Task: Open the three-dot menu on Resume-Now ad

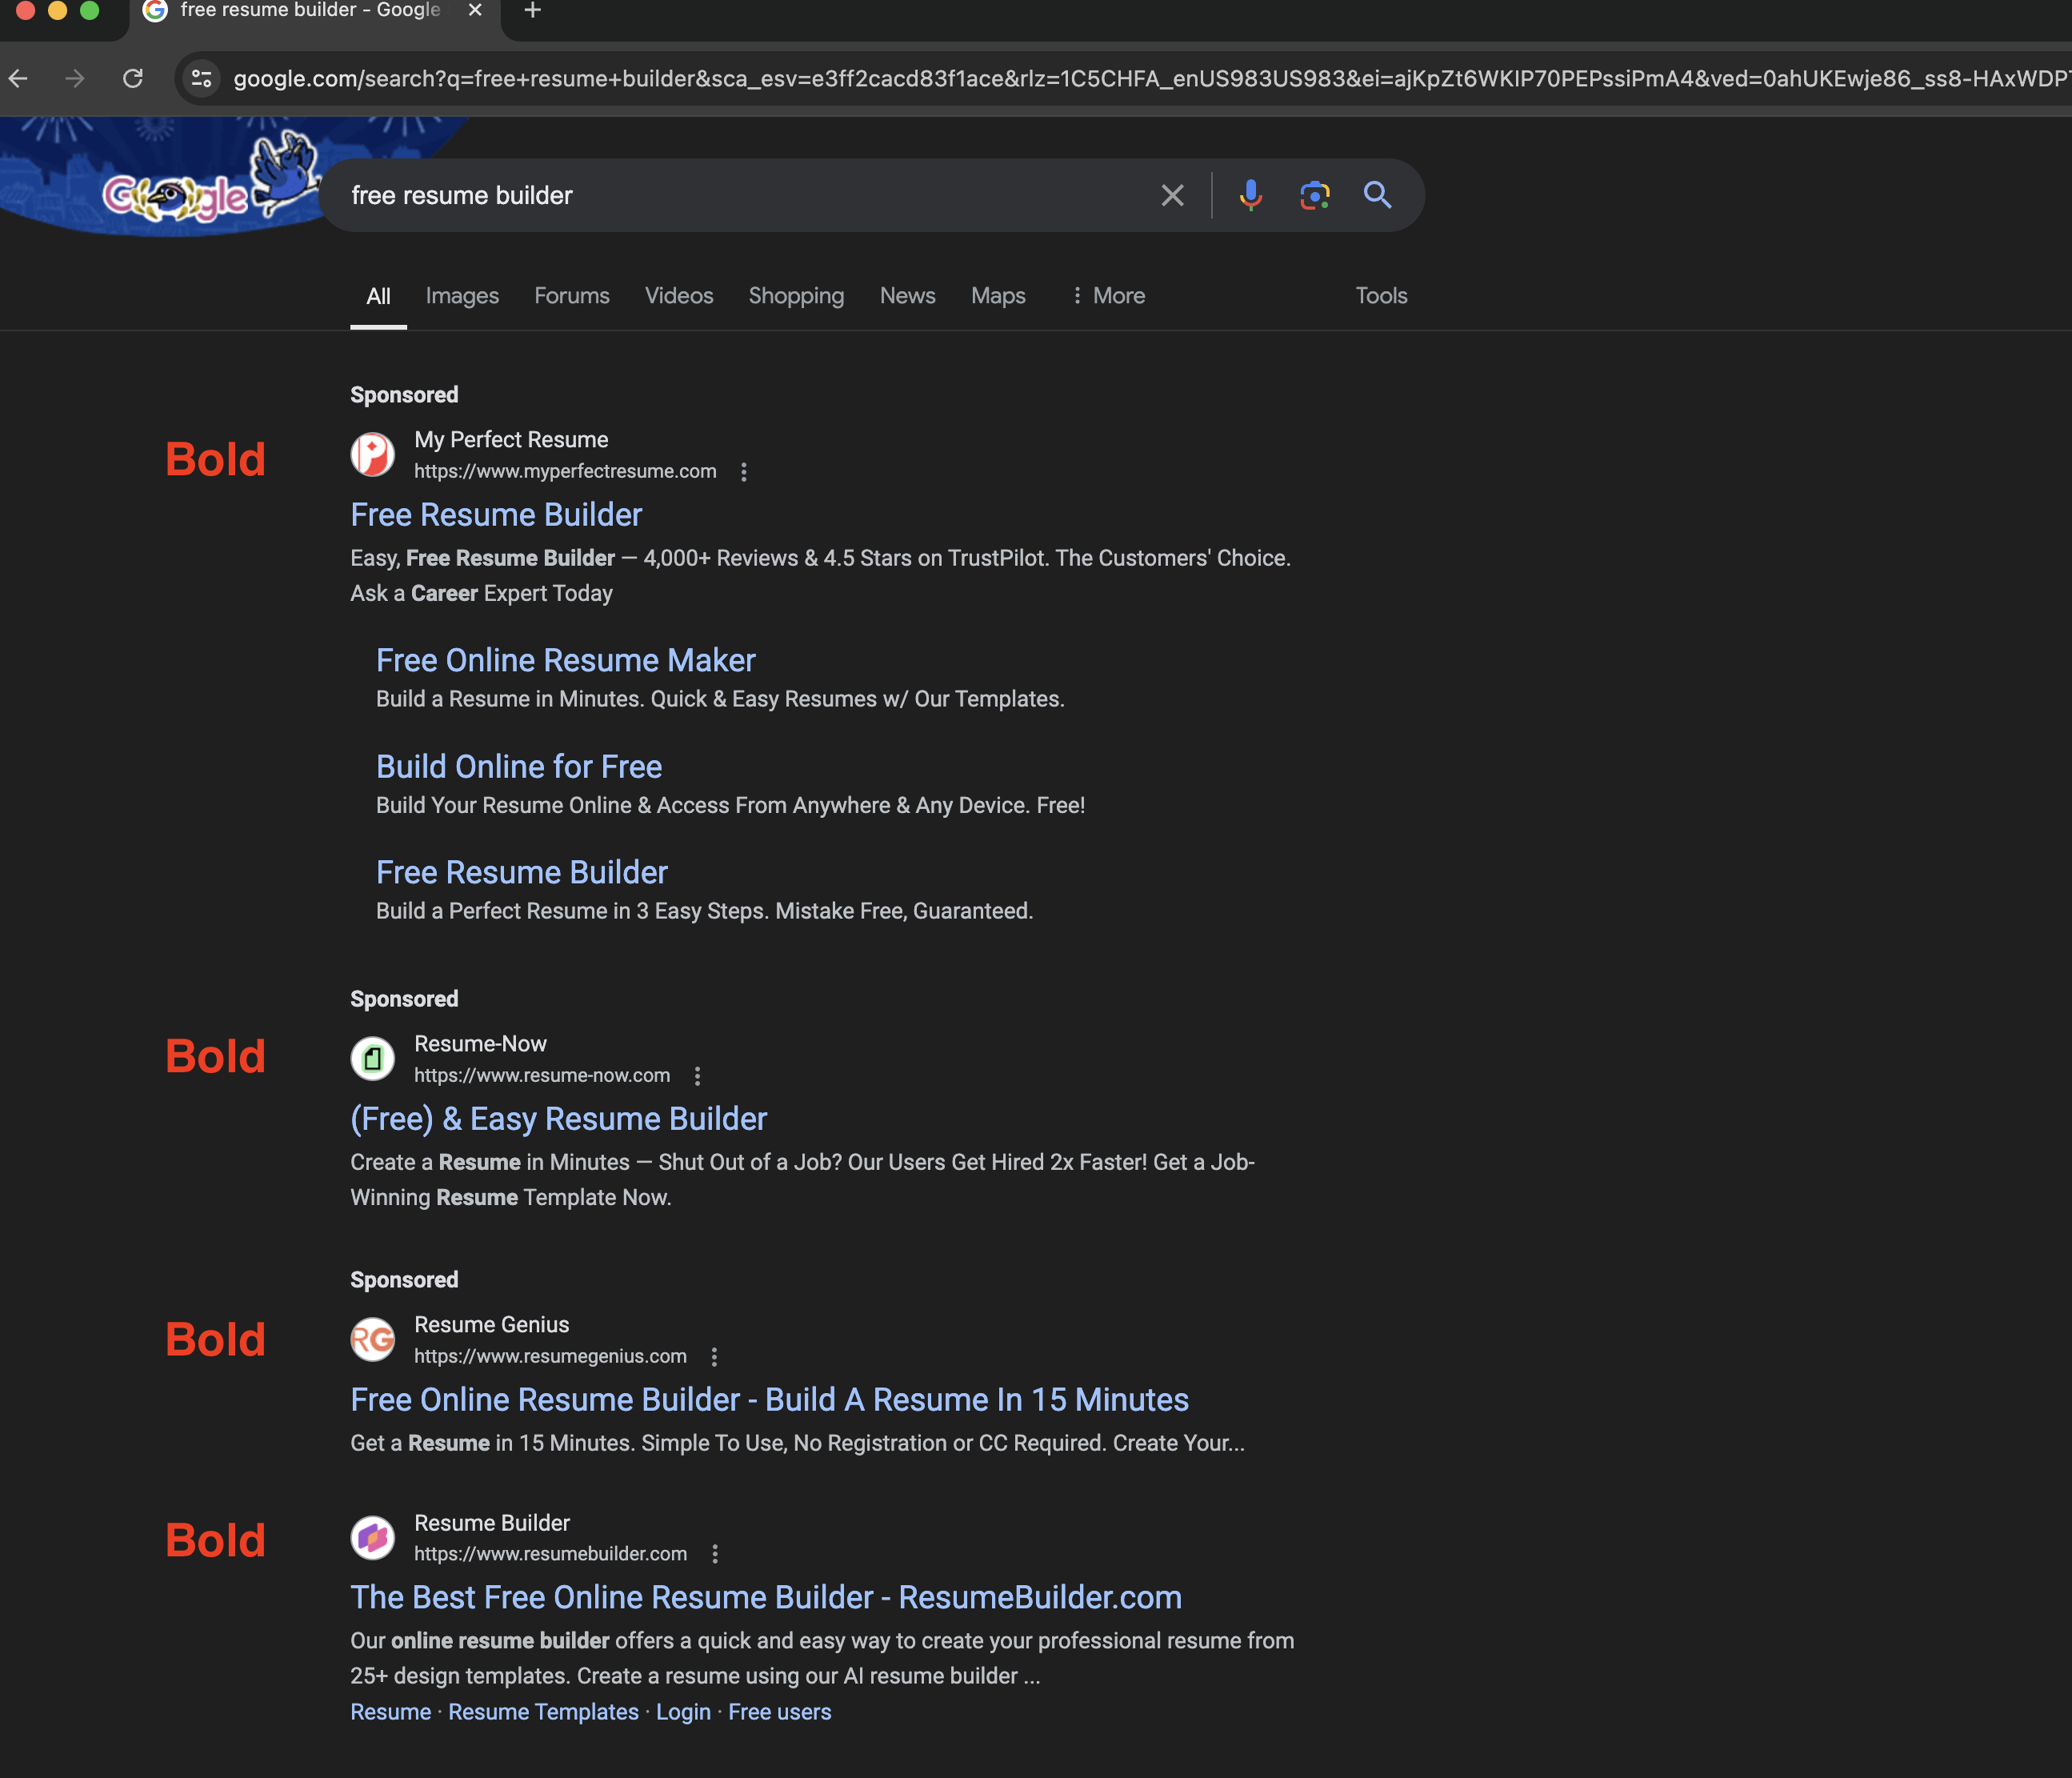Action: 697,1076
